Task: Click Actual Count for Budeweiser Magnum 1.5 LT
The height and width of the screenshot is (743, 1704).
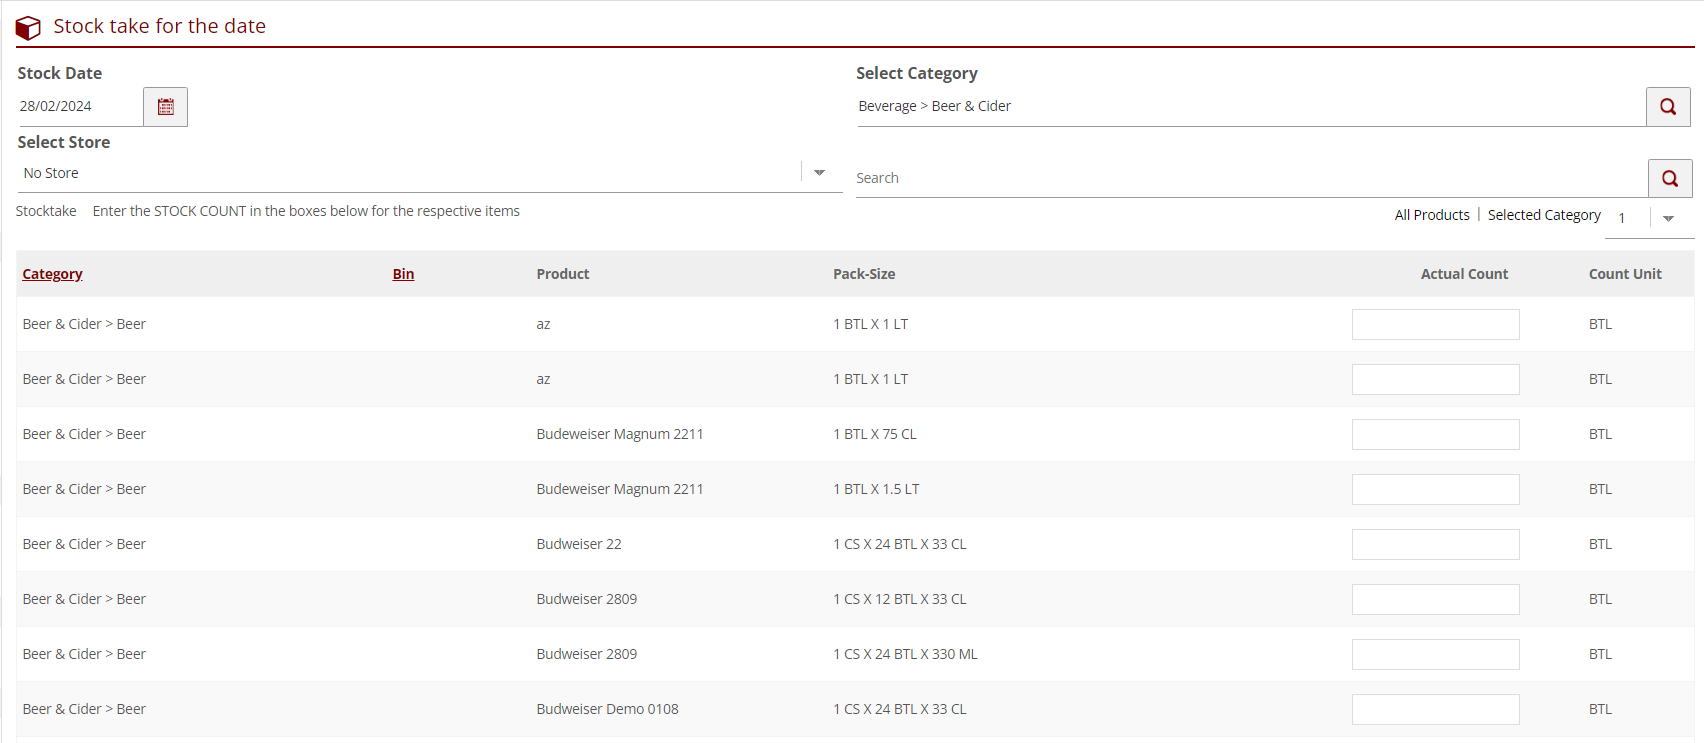Action: point(1435,490)
